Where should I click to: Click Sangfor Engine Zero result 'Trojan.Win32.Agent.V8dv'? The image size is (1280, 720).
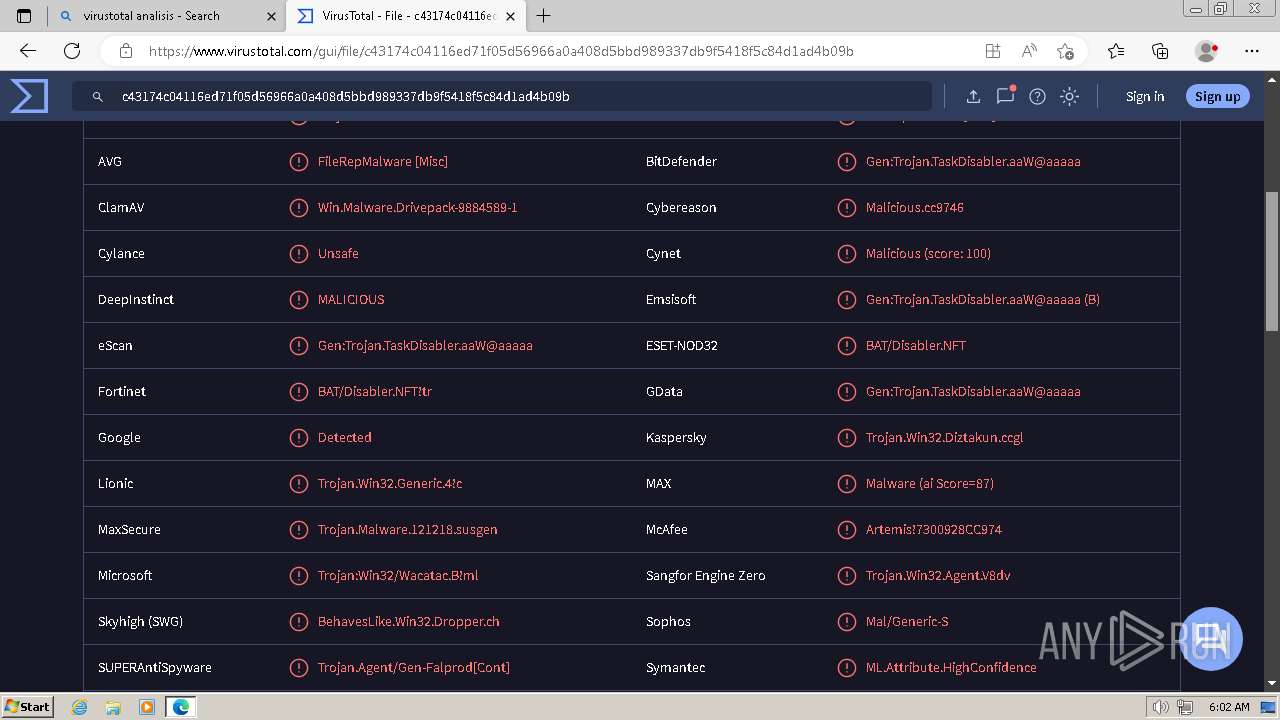click(x=938, y=576)
